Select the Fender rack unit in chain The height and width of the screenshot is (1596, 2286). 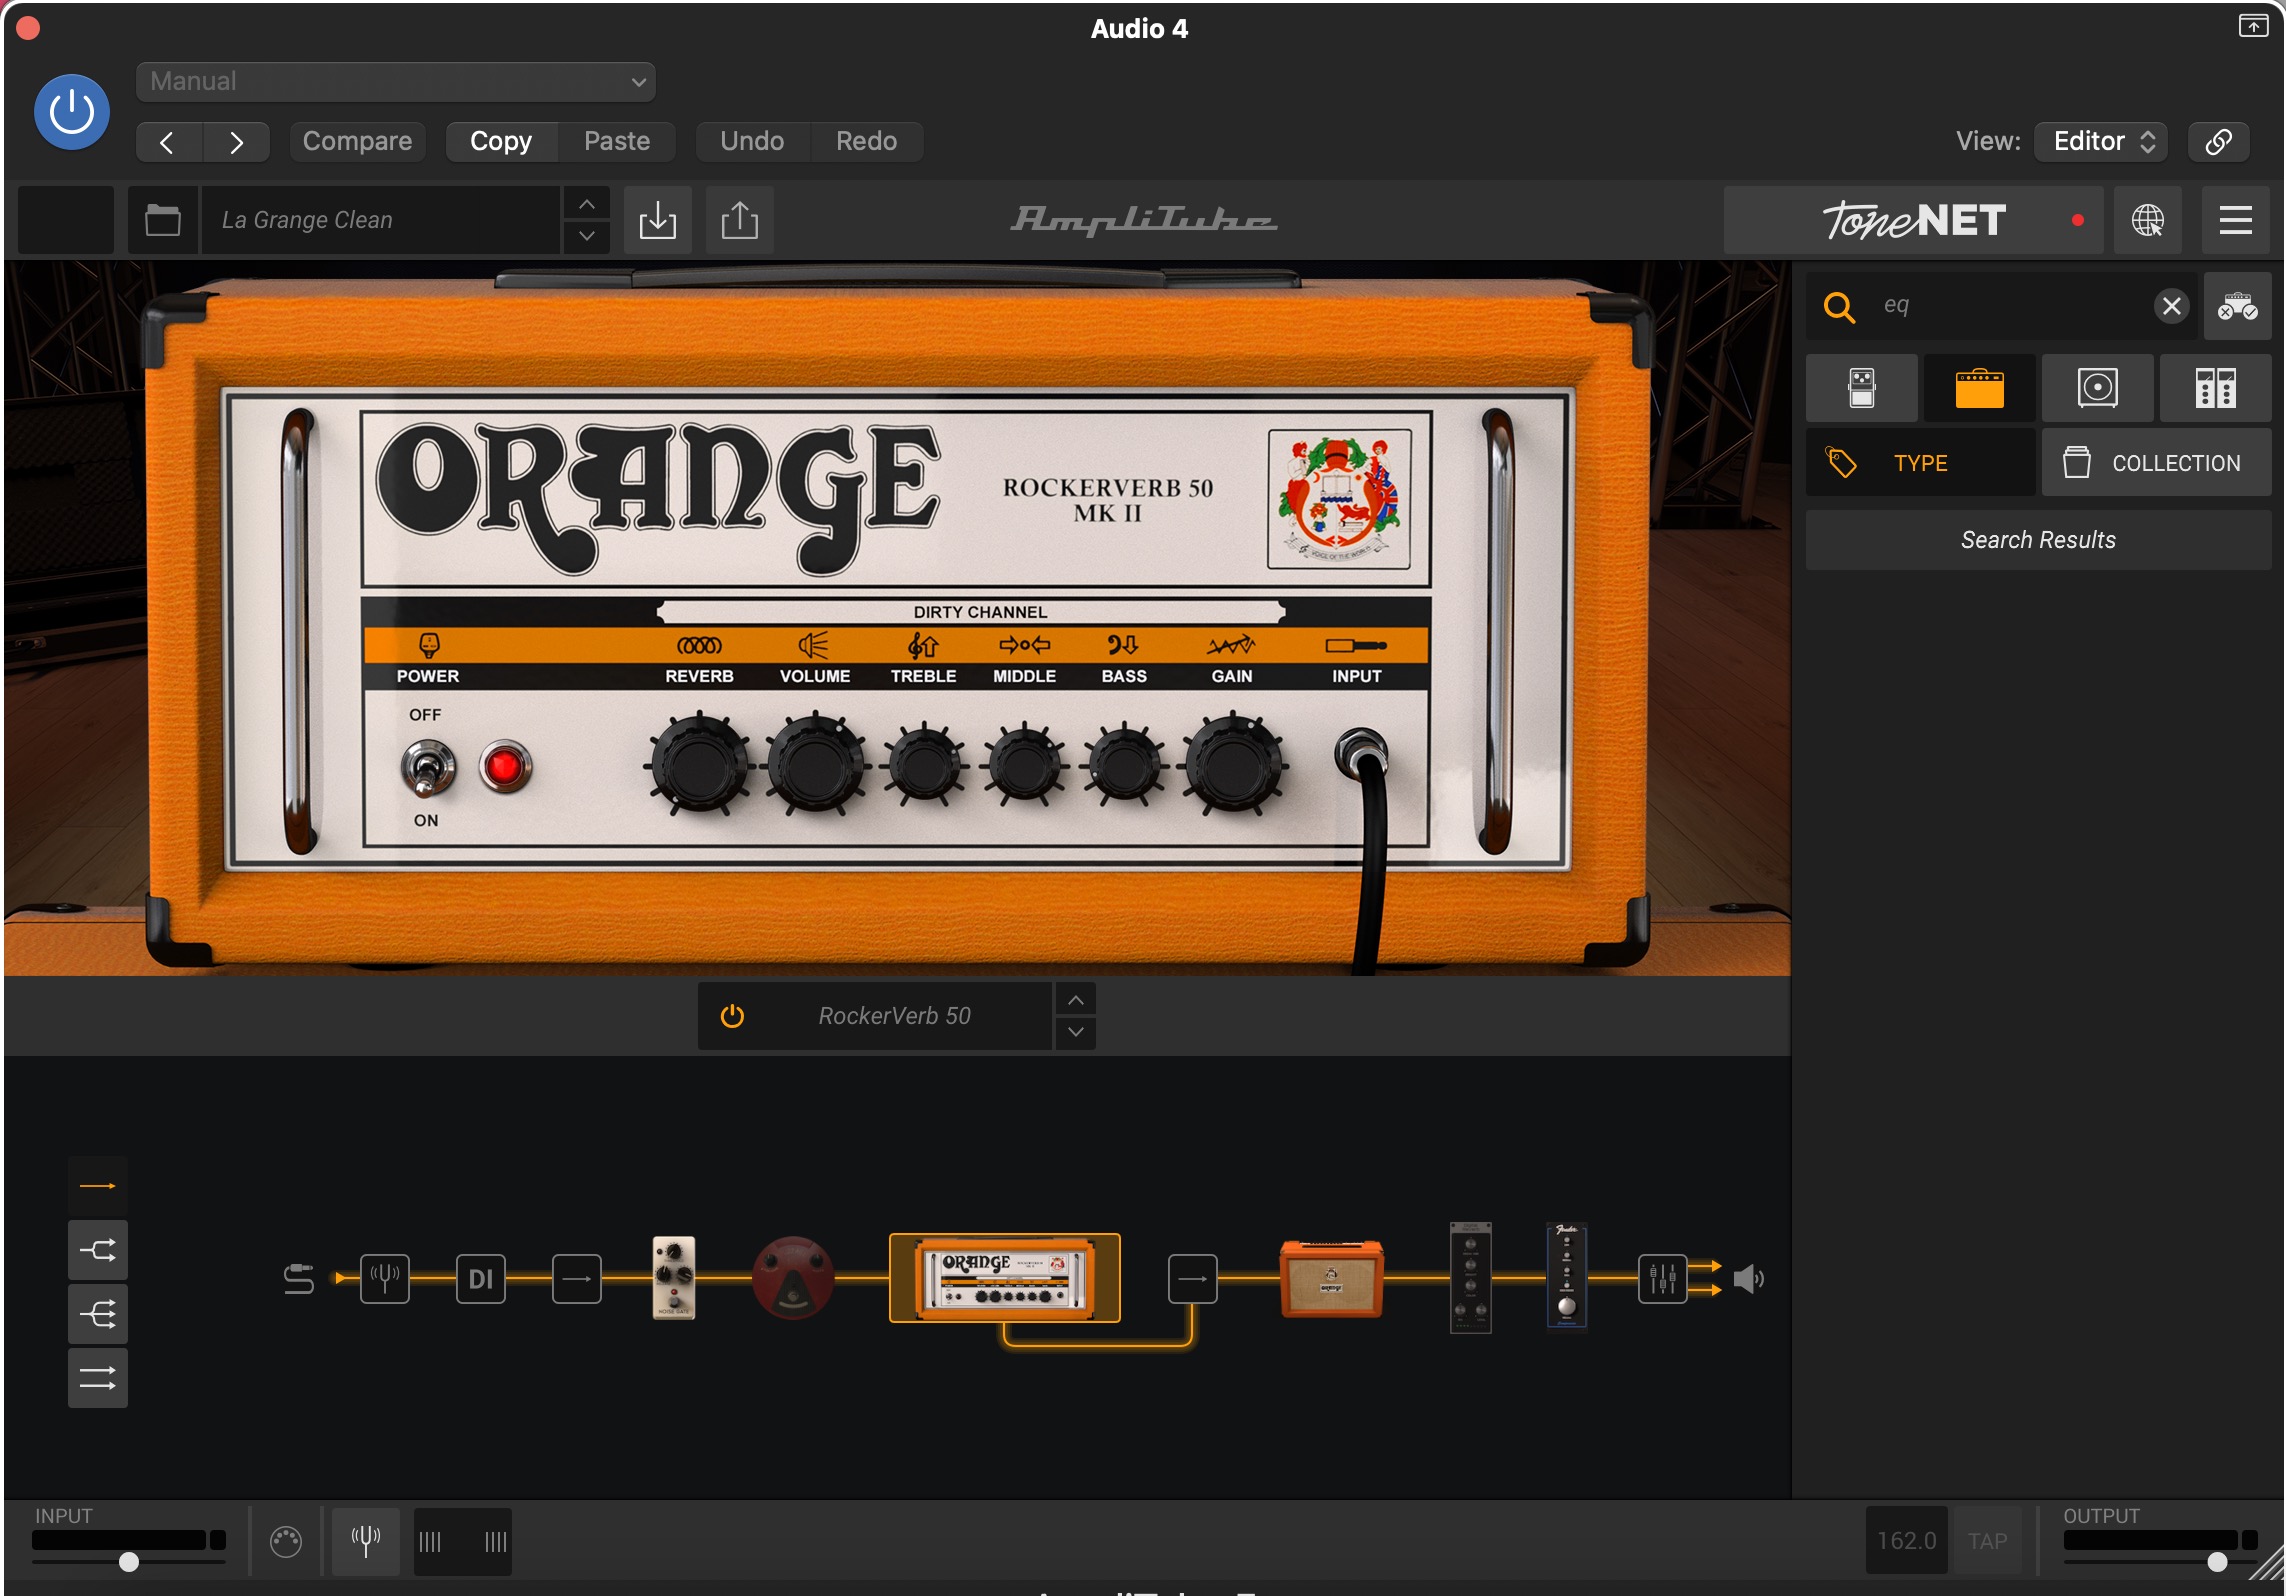point(1567,1277)
